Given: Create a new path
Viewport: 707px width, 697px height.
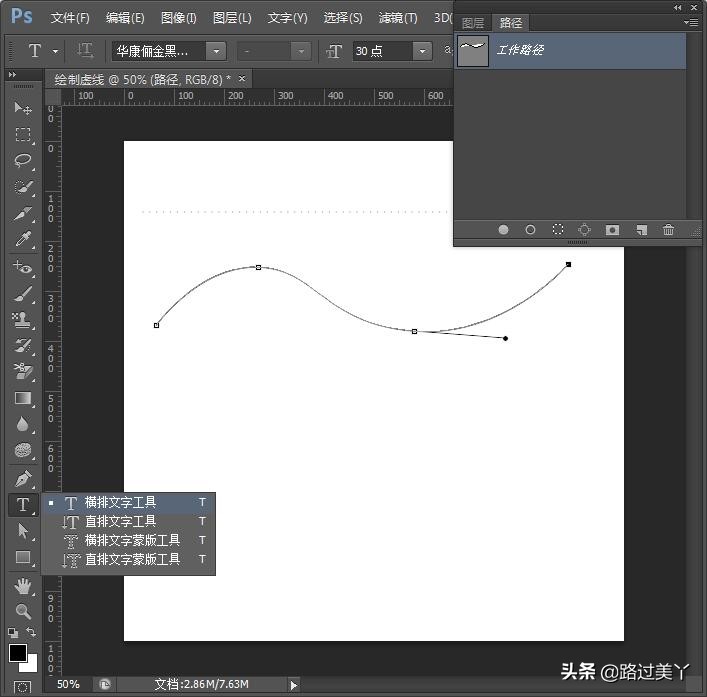Looking at the screenshot, I should [642, 230].
